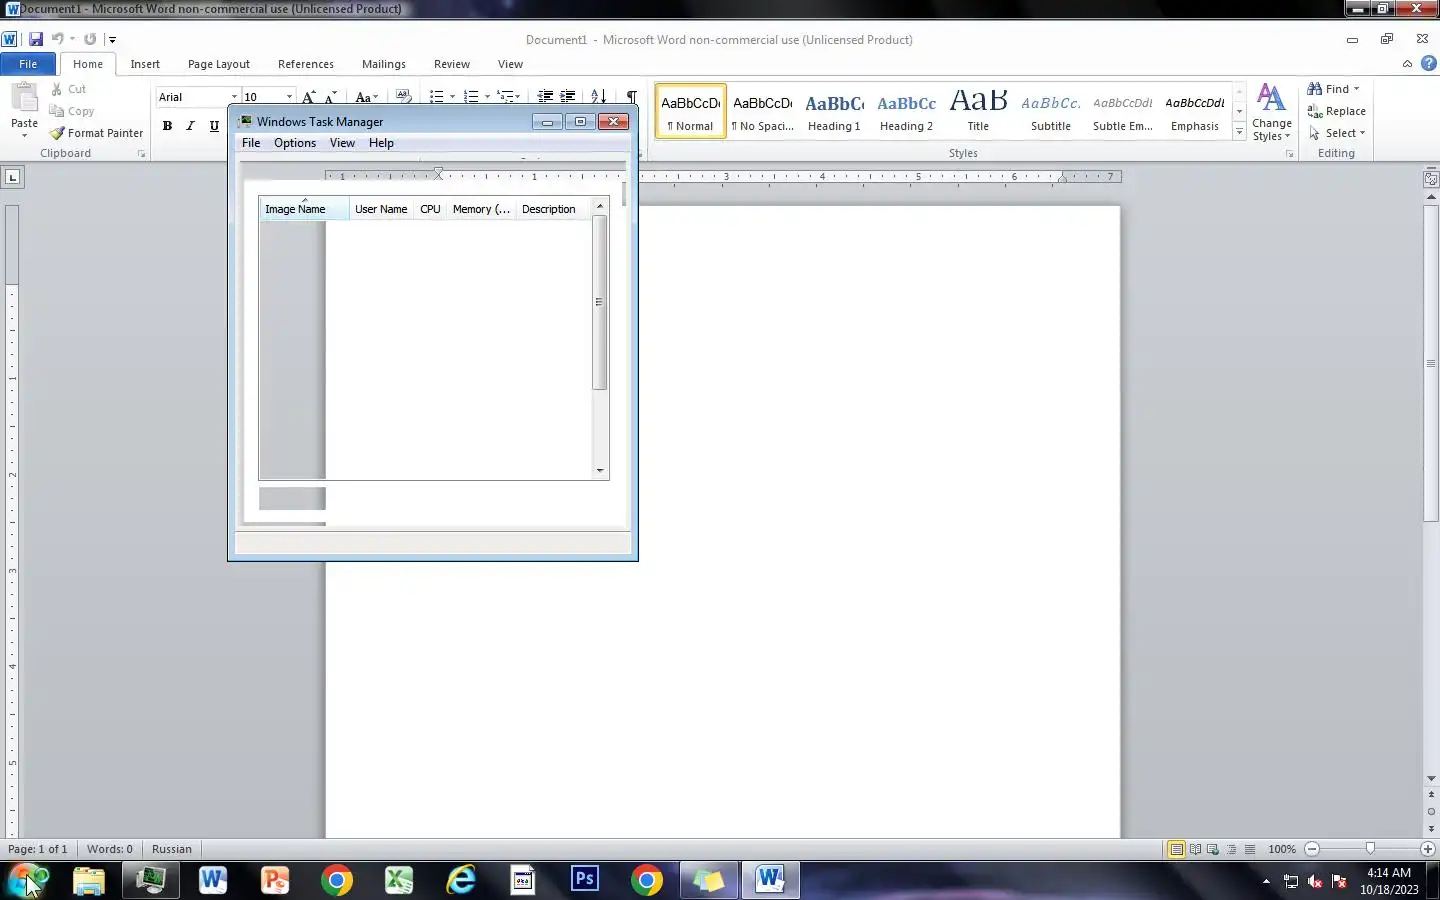
Task: Click the Russian language status indicator
Action: coord(172,849)
